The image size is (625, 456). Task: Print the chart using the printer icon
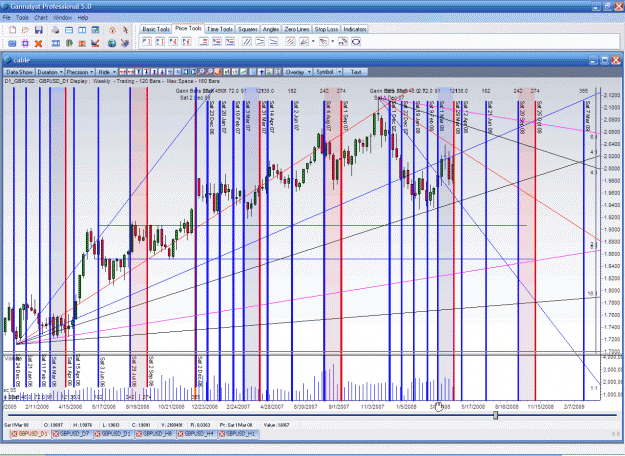coord(55,30)
